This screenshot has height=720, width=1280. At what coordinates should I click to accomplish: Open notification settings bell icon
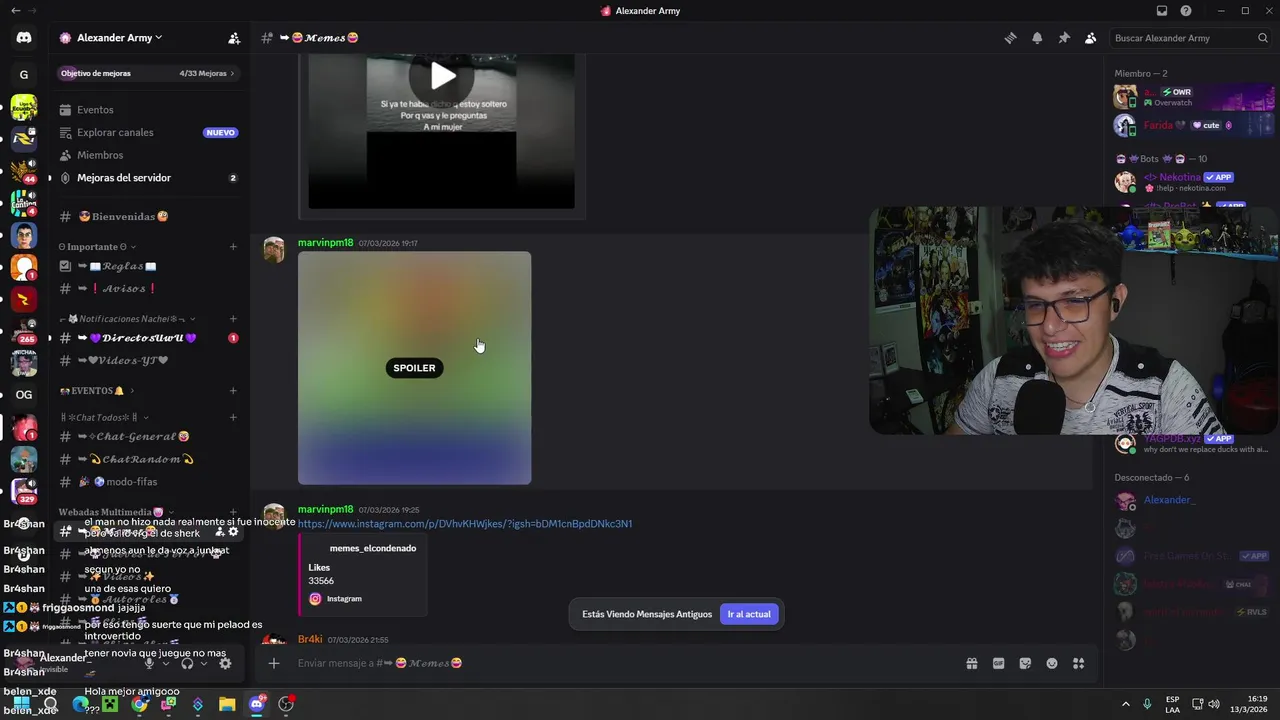click(1037, 38)
